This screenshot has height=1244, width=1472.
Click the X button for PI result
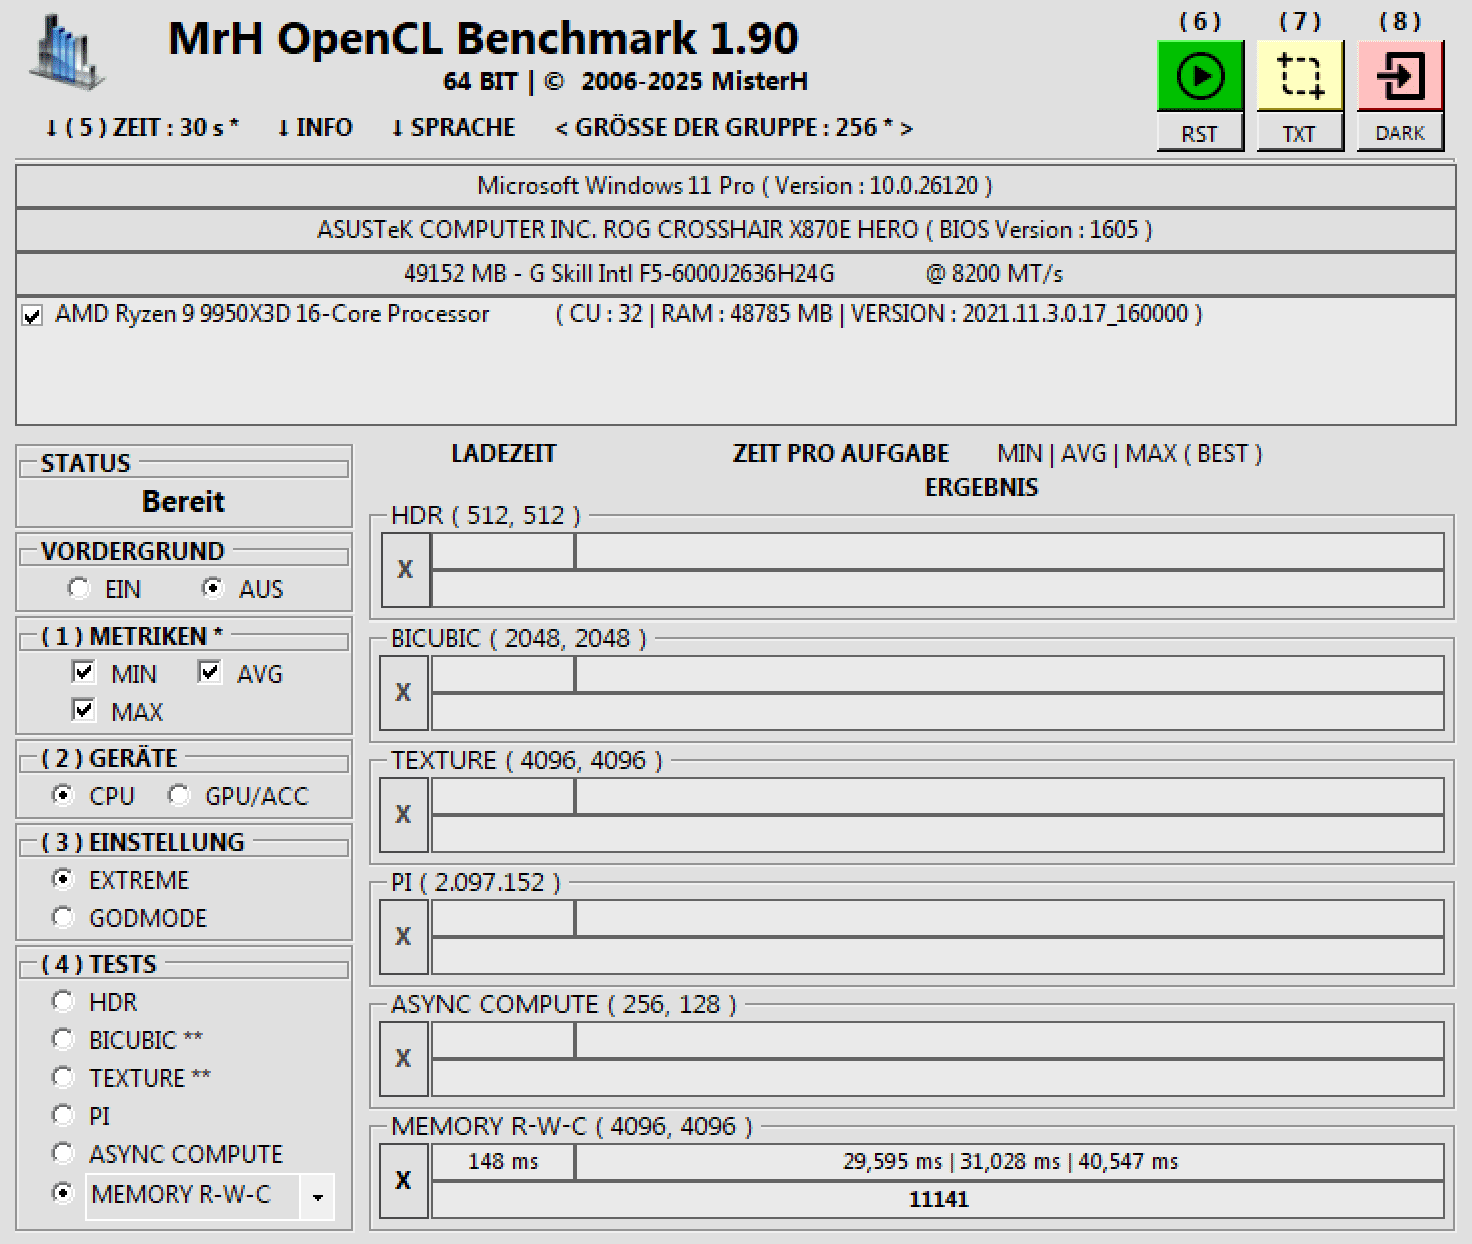click(x=404, y=936)
